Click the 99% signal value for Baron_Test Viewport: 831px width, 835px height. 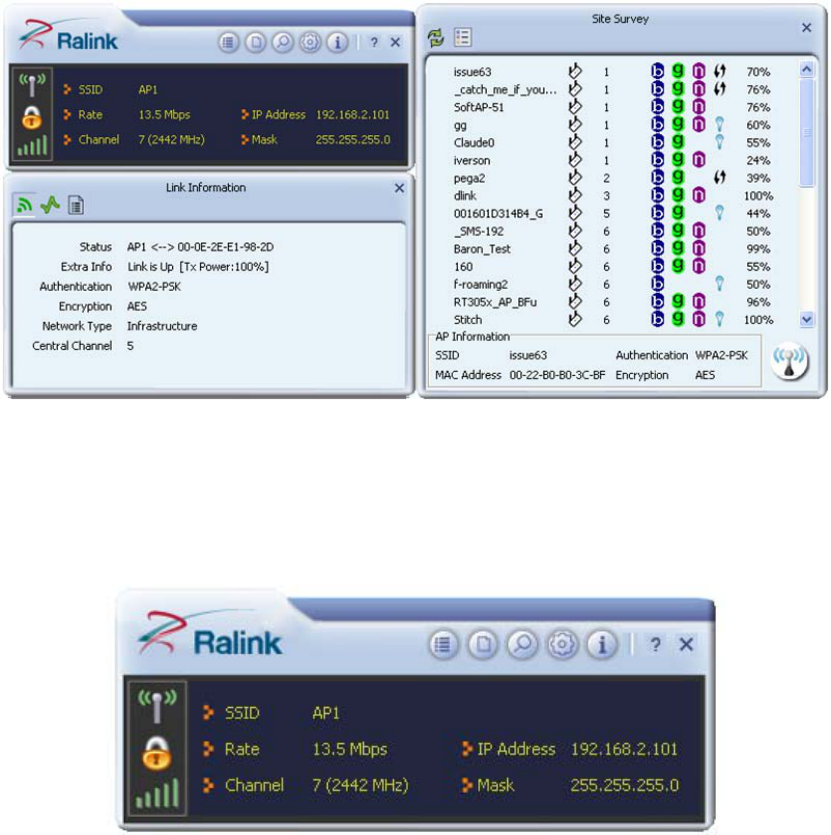[758, 249]
